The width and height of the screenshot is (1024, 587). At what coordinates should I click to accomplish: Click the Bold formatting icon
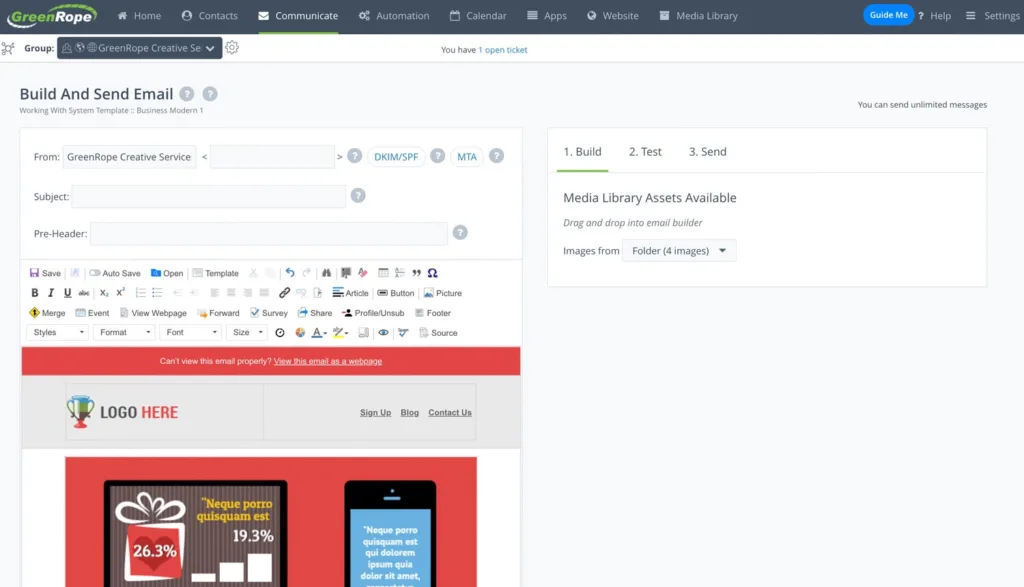point(35,293)
